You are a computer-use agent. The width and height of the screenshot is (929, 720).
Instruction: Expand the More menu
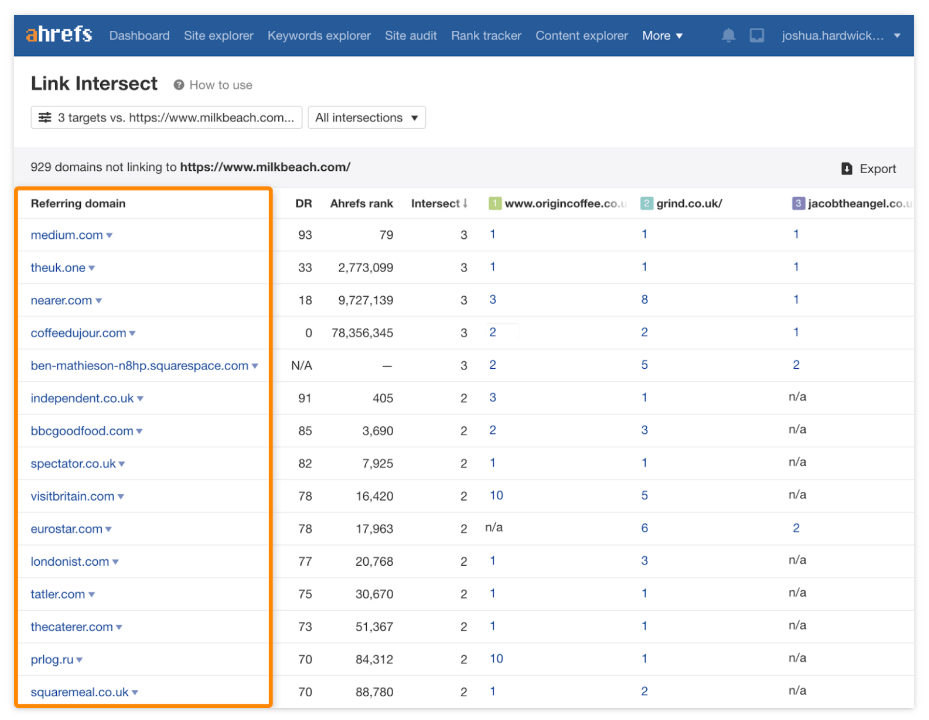662,36
